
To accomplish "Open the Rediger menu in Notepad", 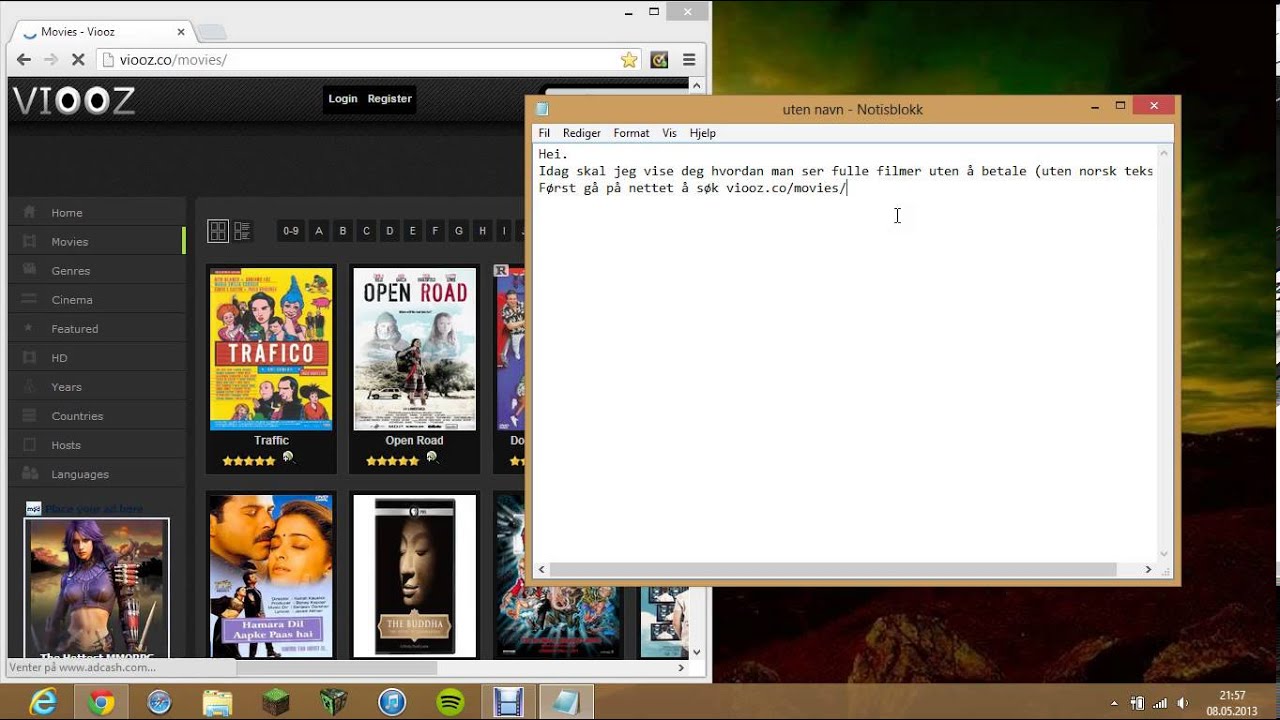I will (582, 133).
